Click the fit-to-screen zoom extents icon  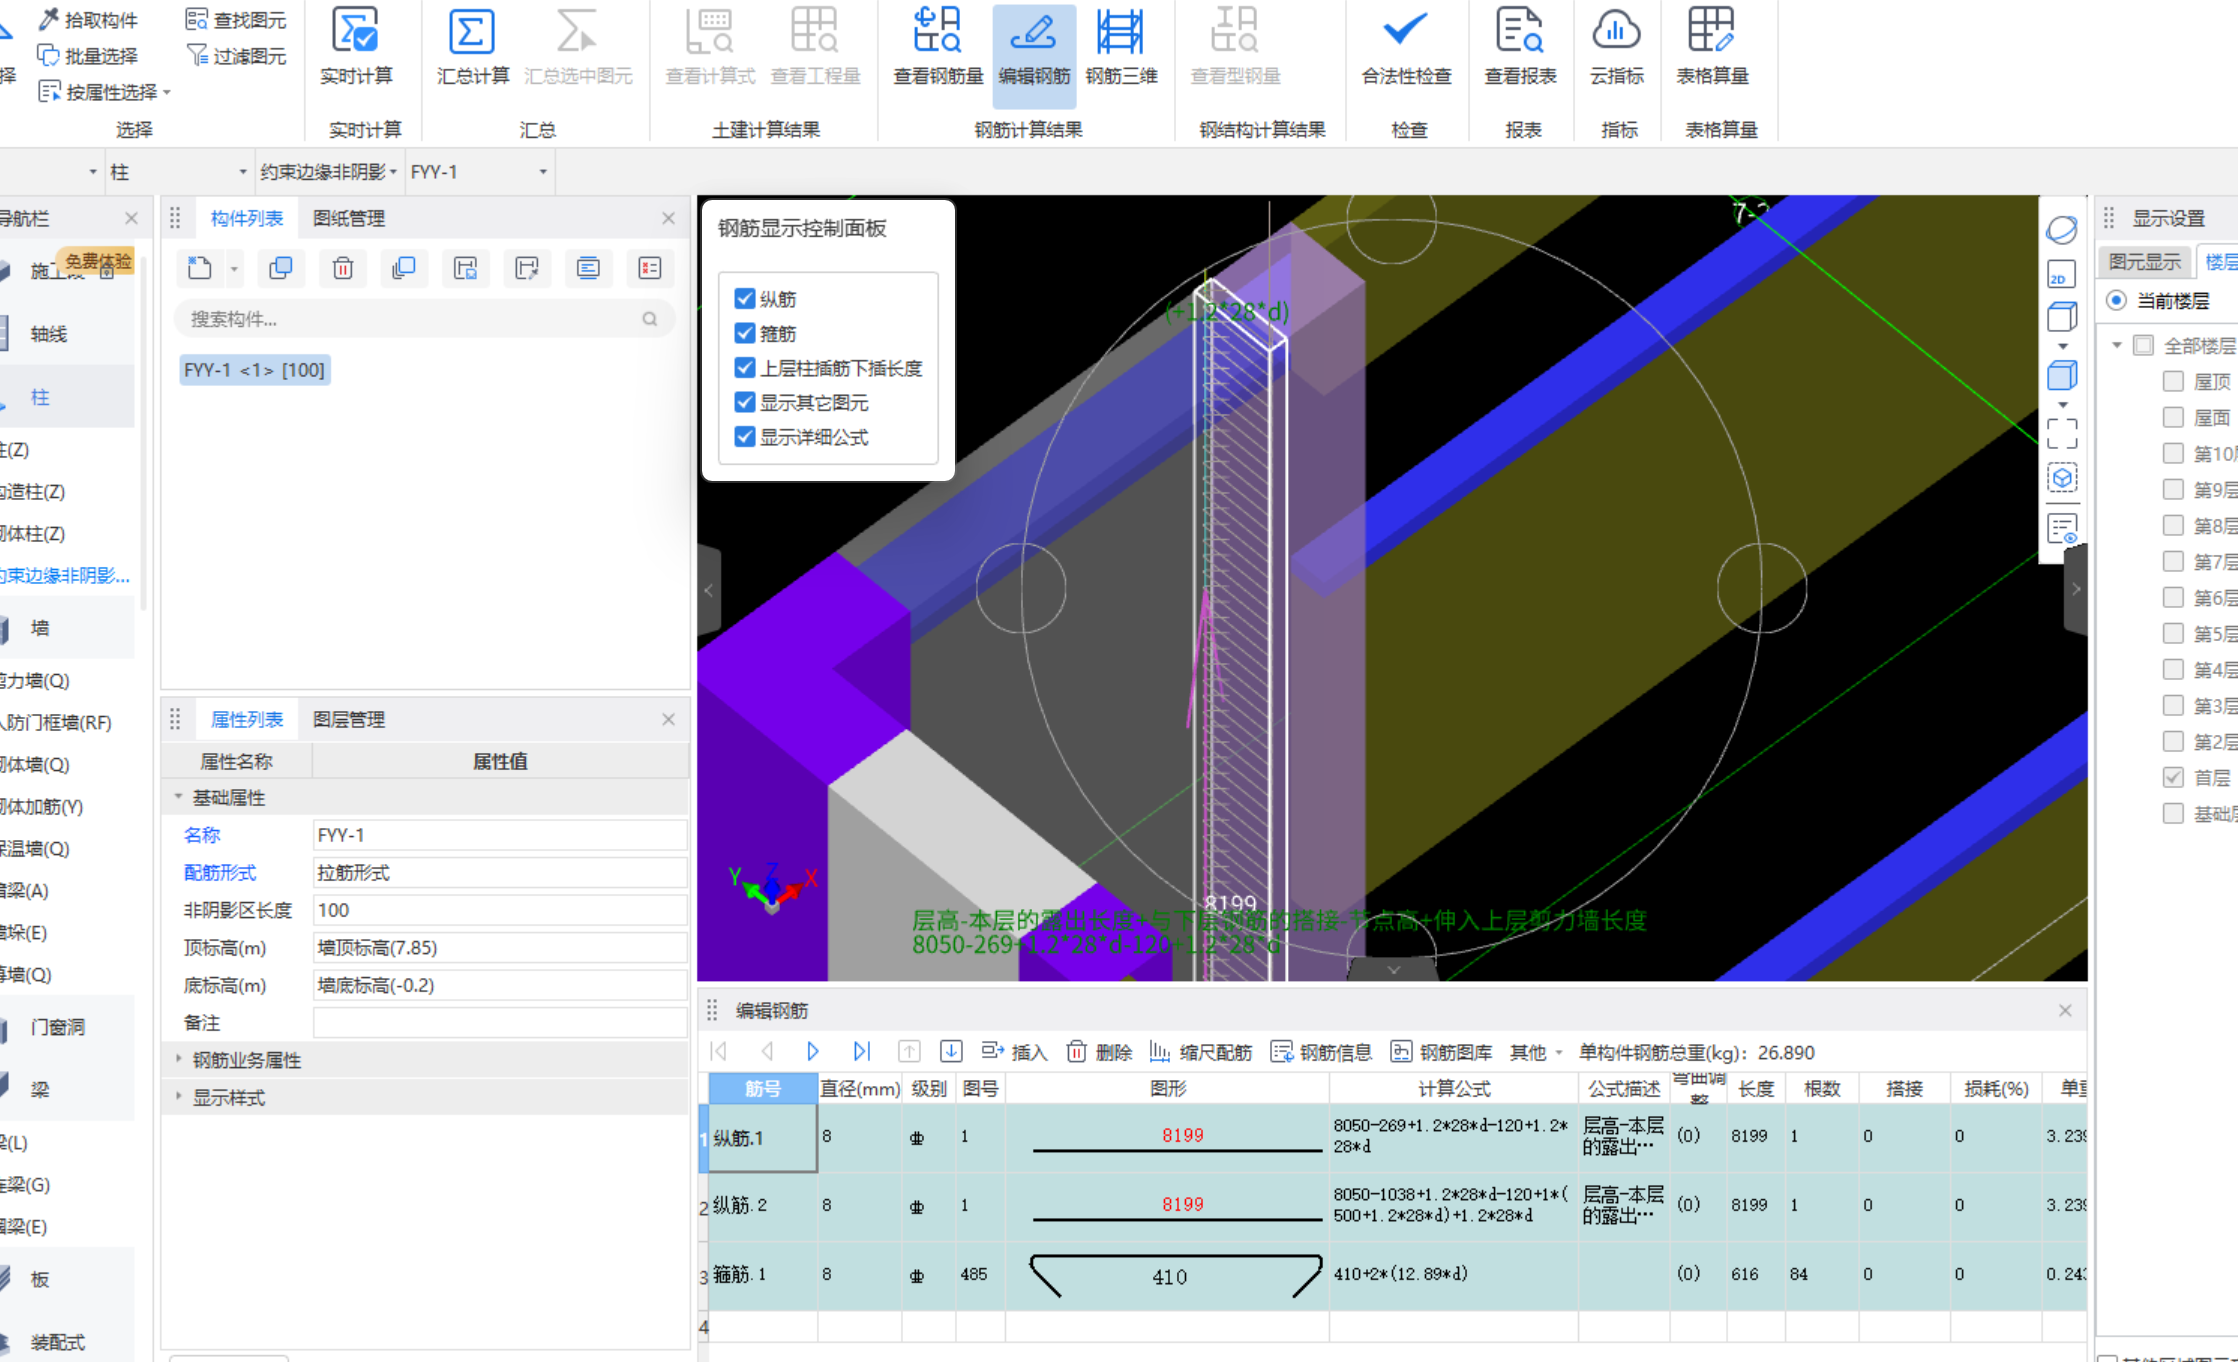[2062, 434]
